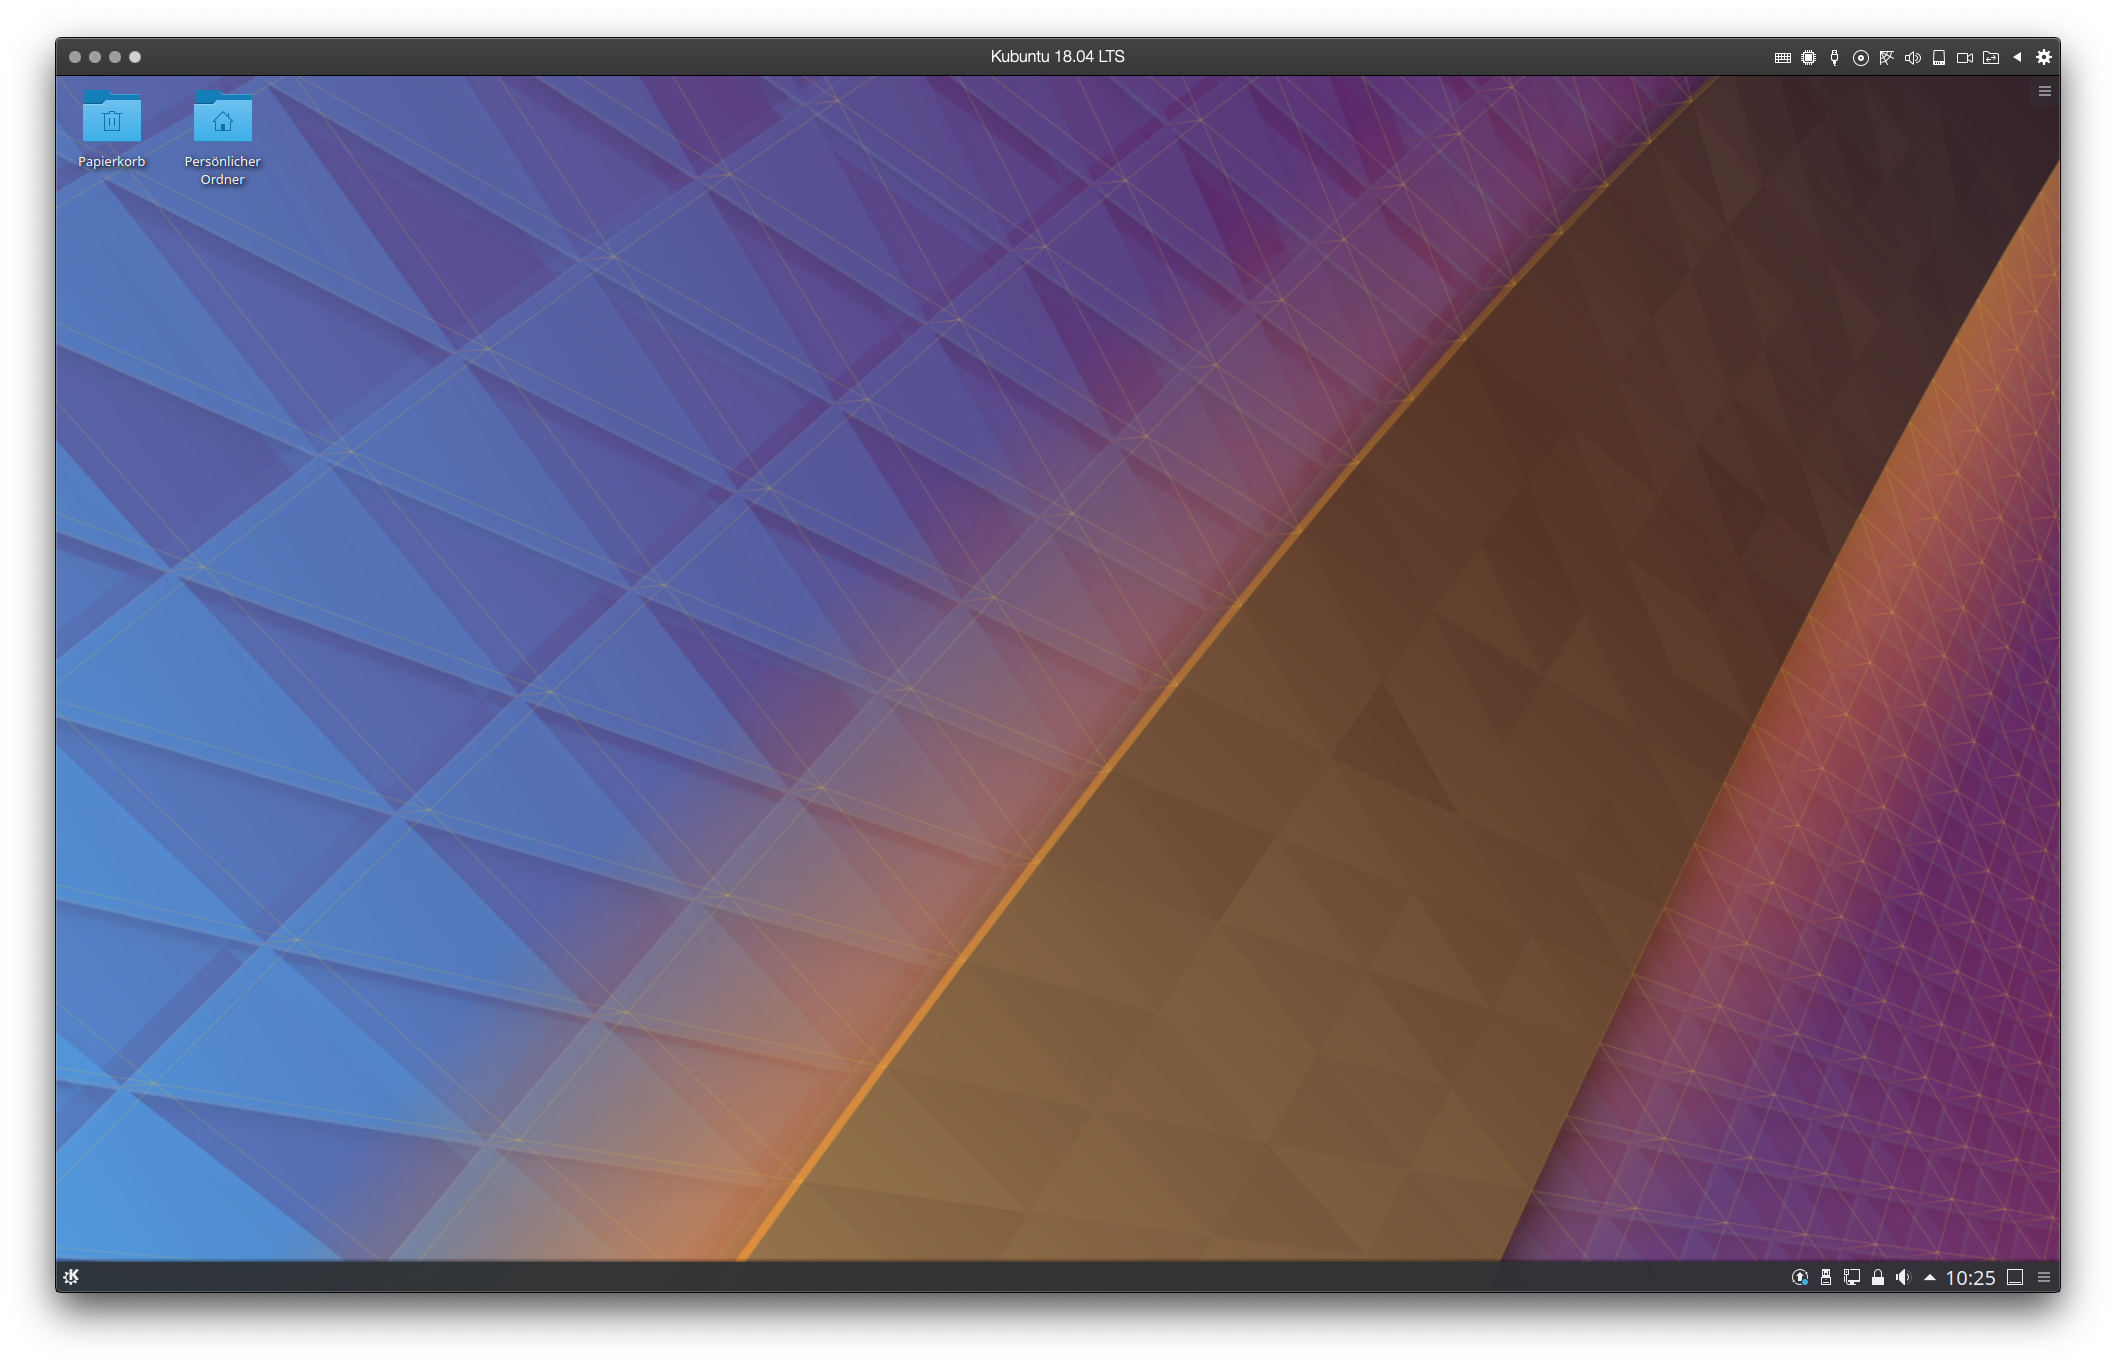Click the CPU chip icon in title bar

pyautogui.click(x=1808, y=58)
